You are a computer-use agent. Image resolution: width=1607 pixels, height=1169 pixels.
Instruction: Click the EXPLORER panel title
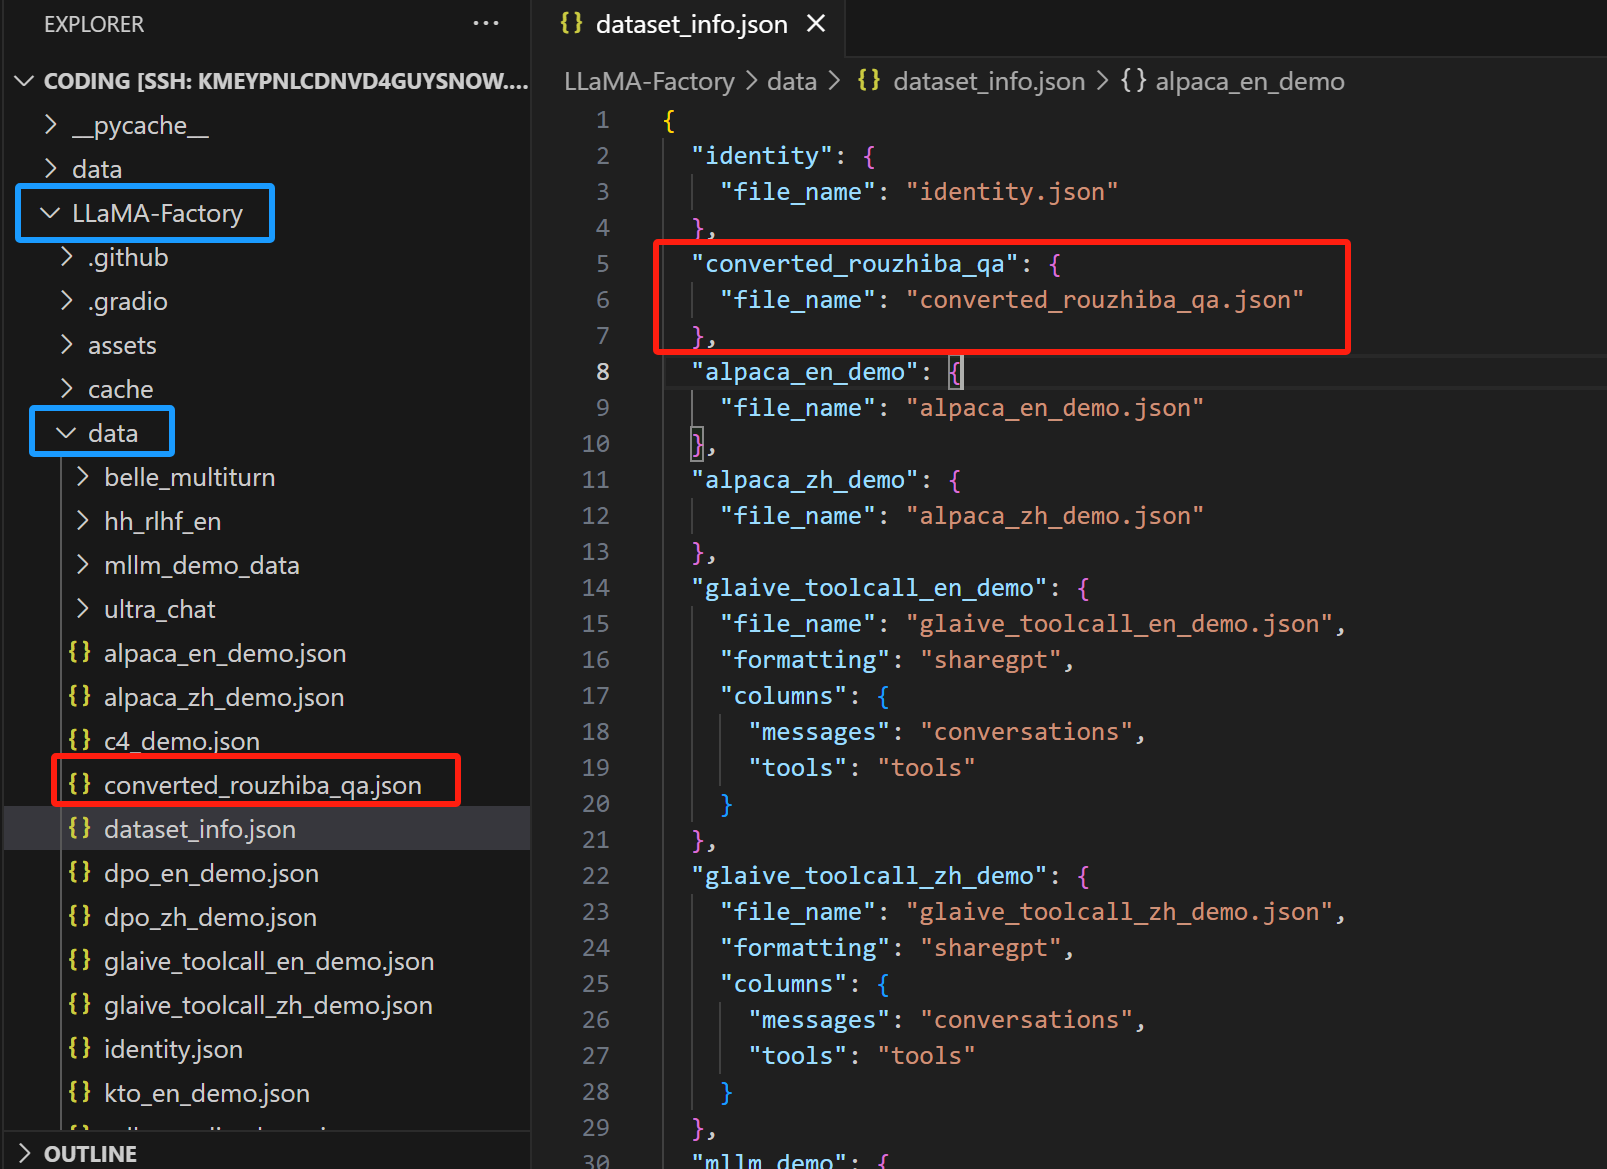point(94,24)
